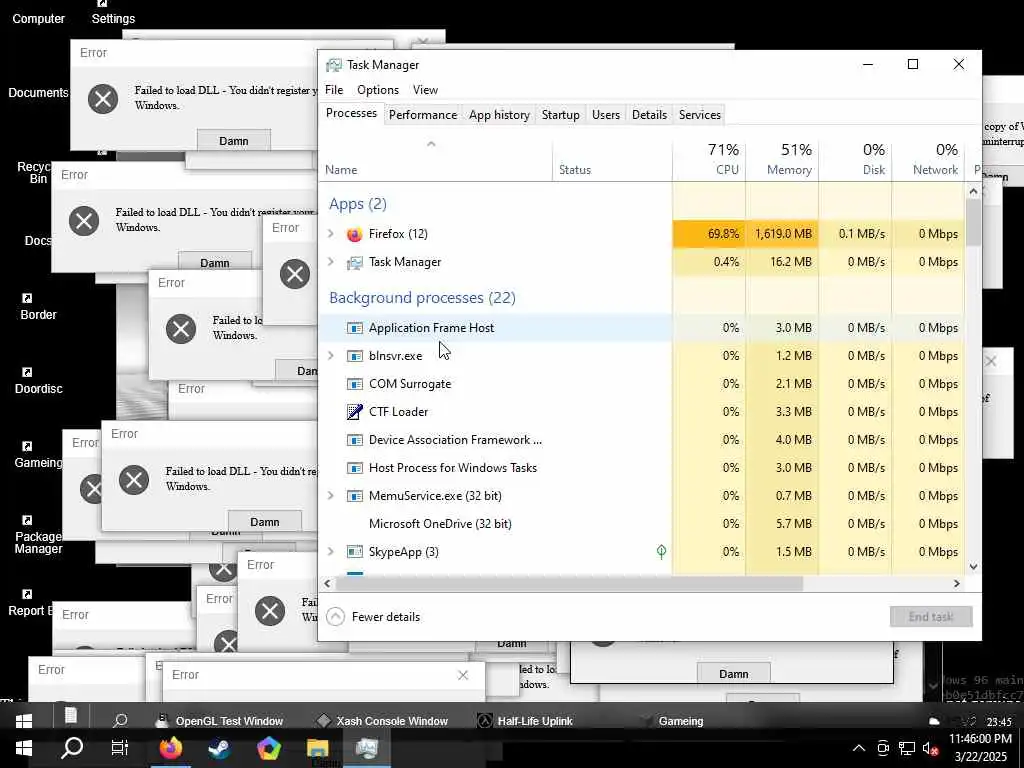1024x768 pixels.
Task: Switch to the Details tab
Action: (x=649, y=115)
